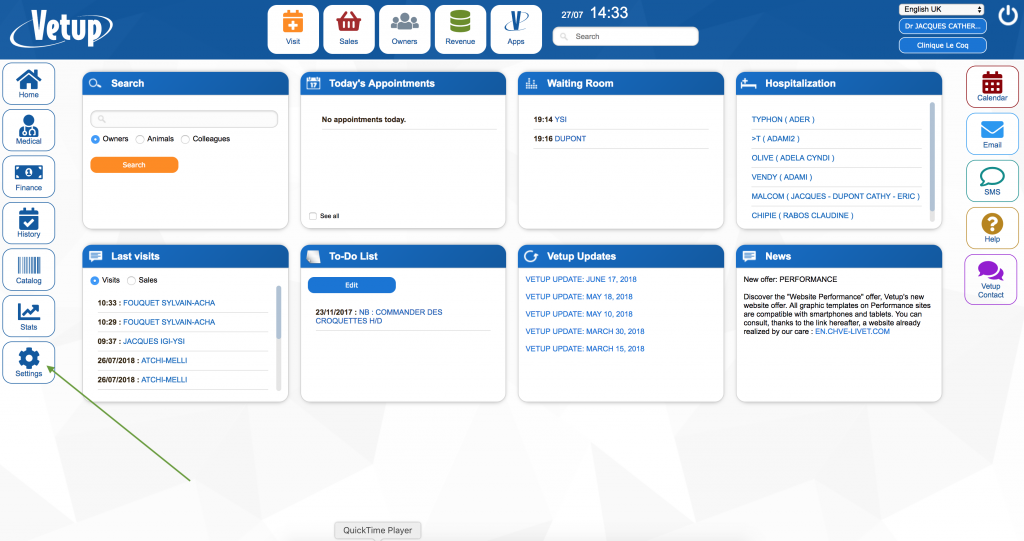Open the Sales basket icon
This screenshot has width=1024, height=541.
[349, 29]
